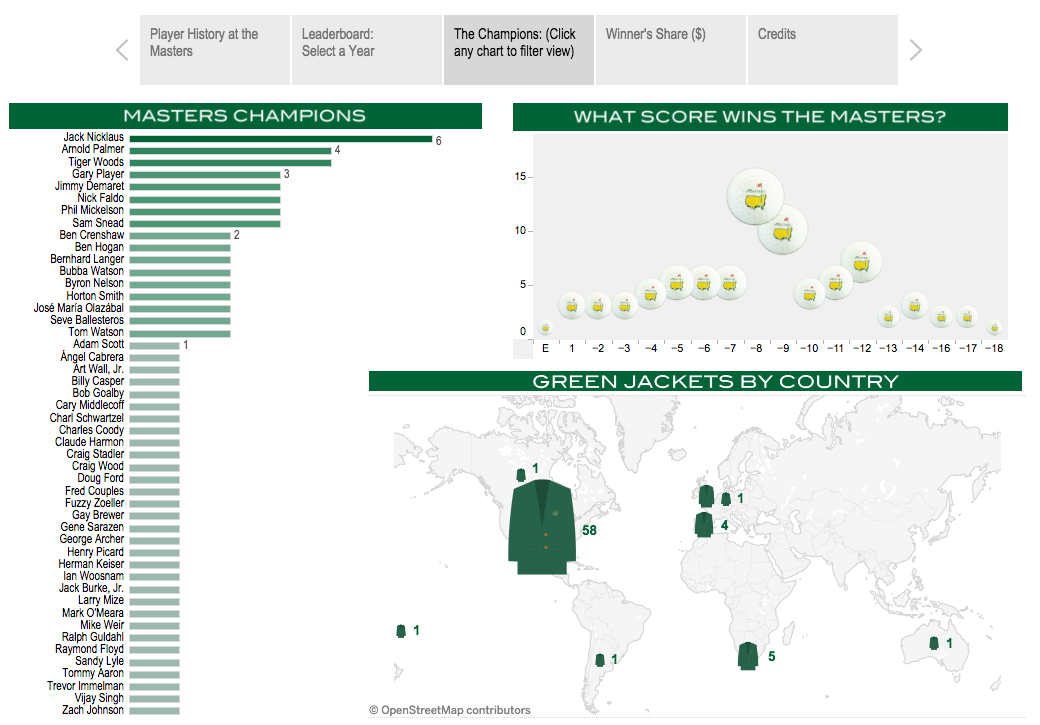Select the golf ball above score −4
The image size is (1040, 725).
(651, 295)
